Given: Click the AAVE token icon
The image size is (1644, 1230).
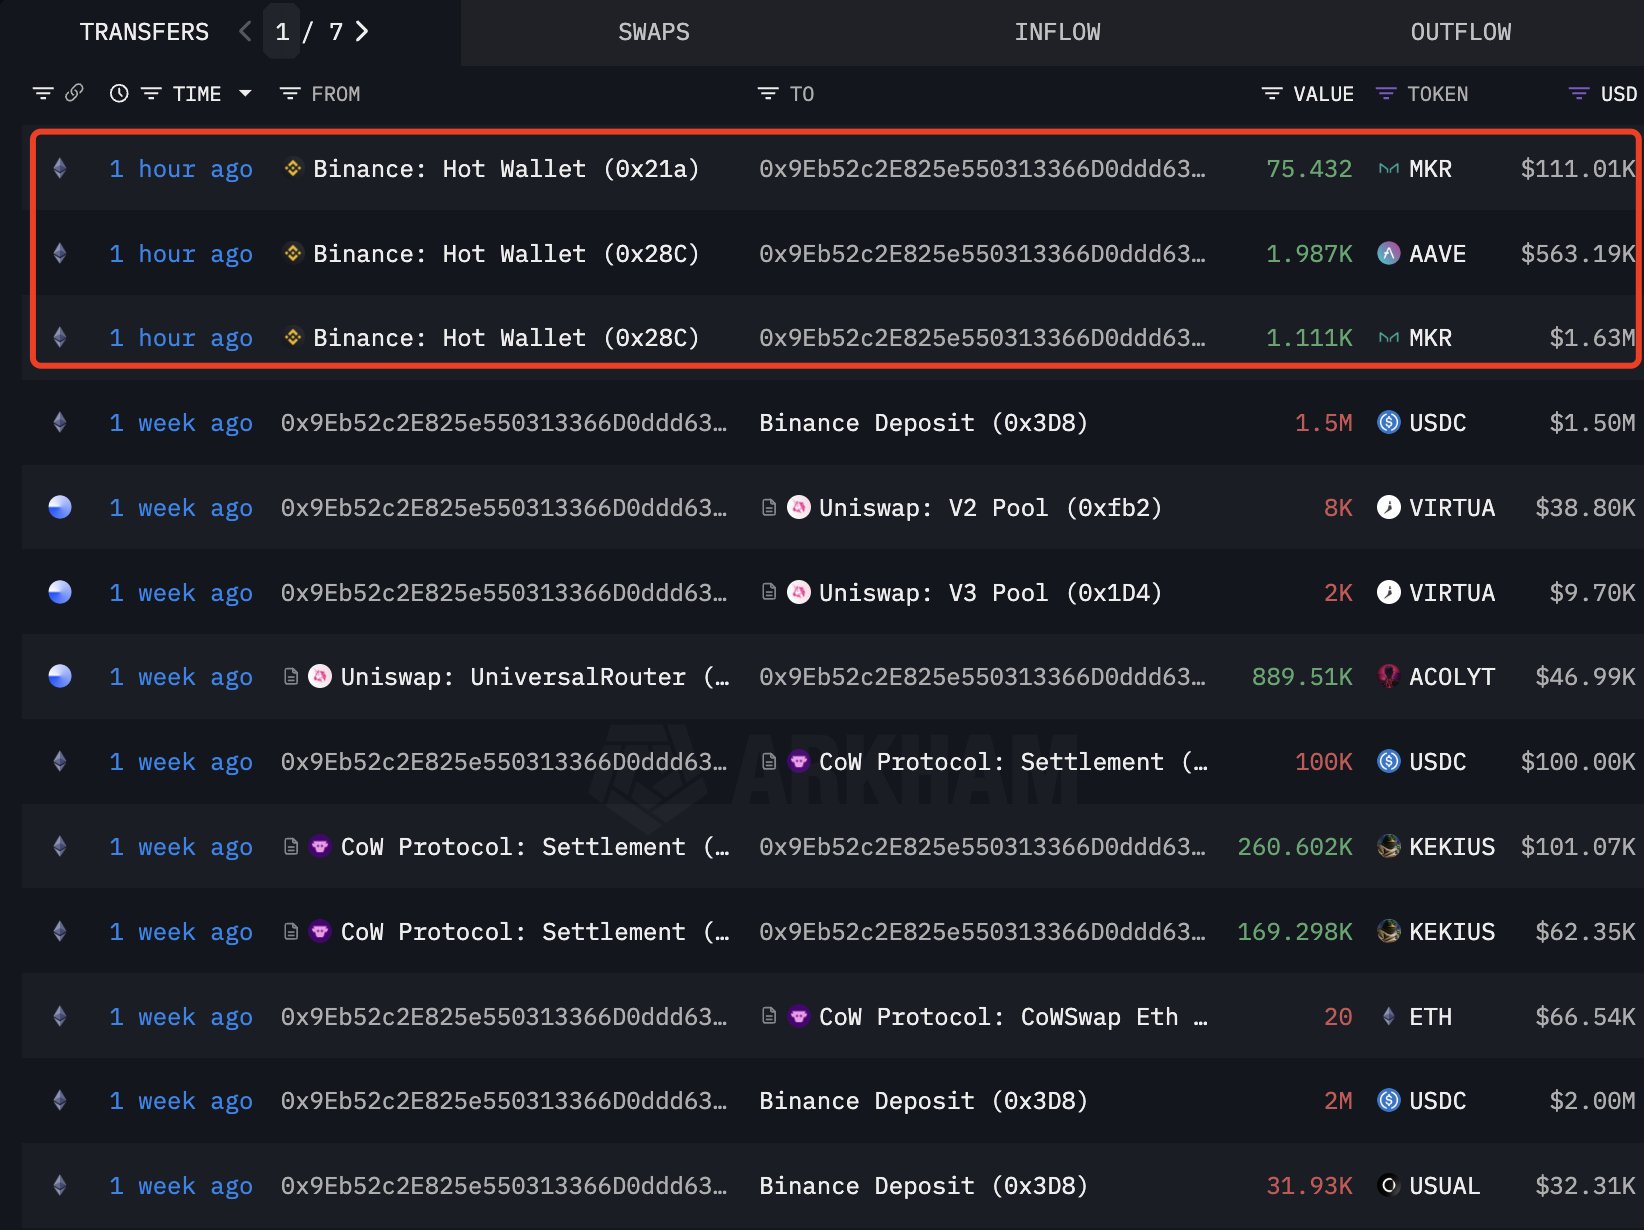Looking at the screenshot, I should (1388, 254).
